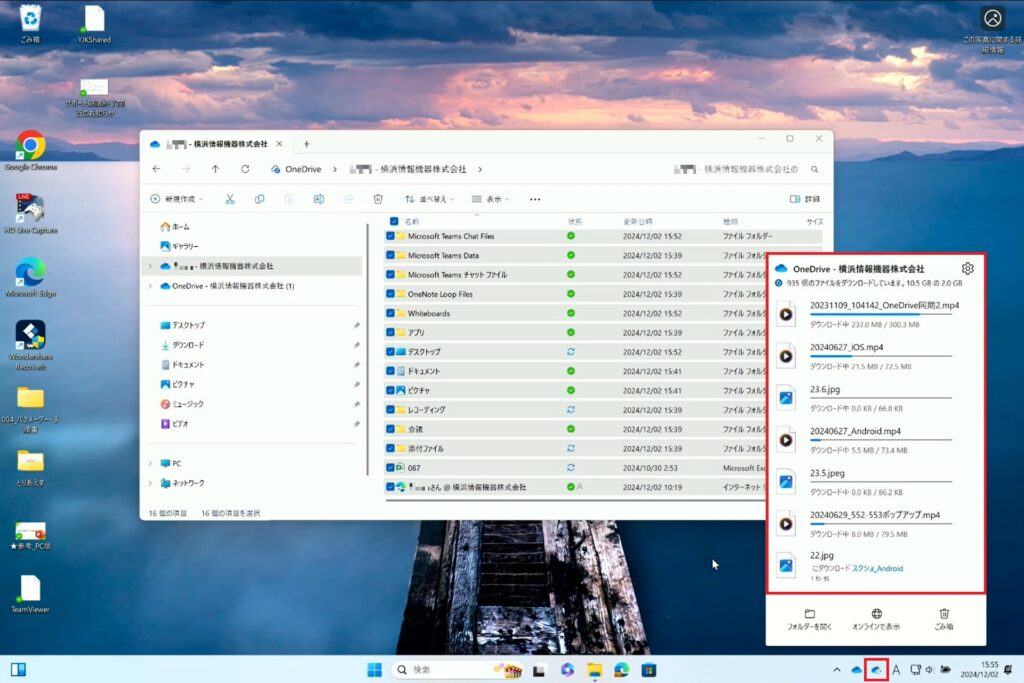This screenshot has width=1024, height=683.
Task: Click the chevron at the end of the address path
Action: pyautogui.click(x=480, y=169)
